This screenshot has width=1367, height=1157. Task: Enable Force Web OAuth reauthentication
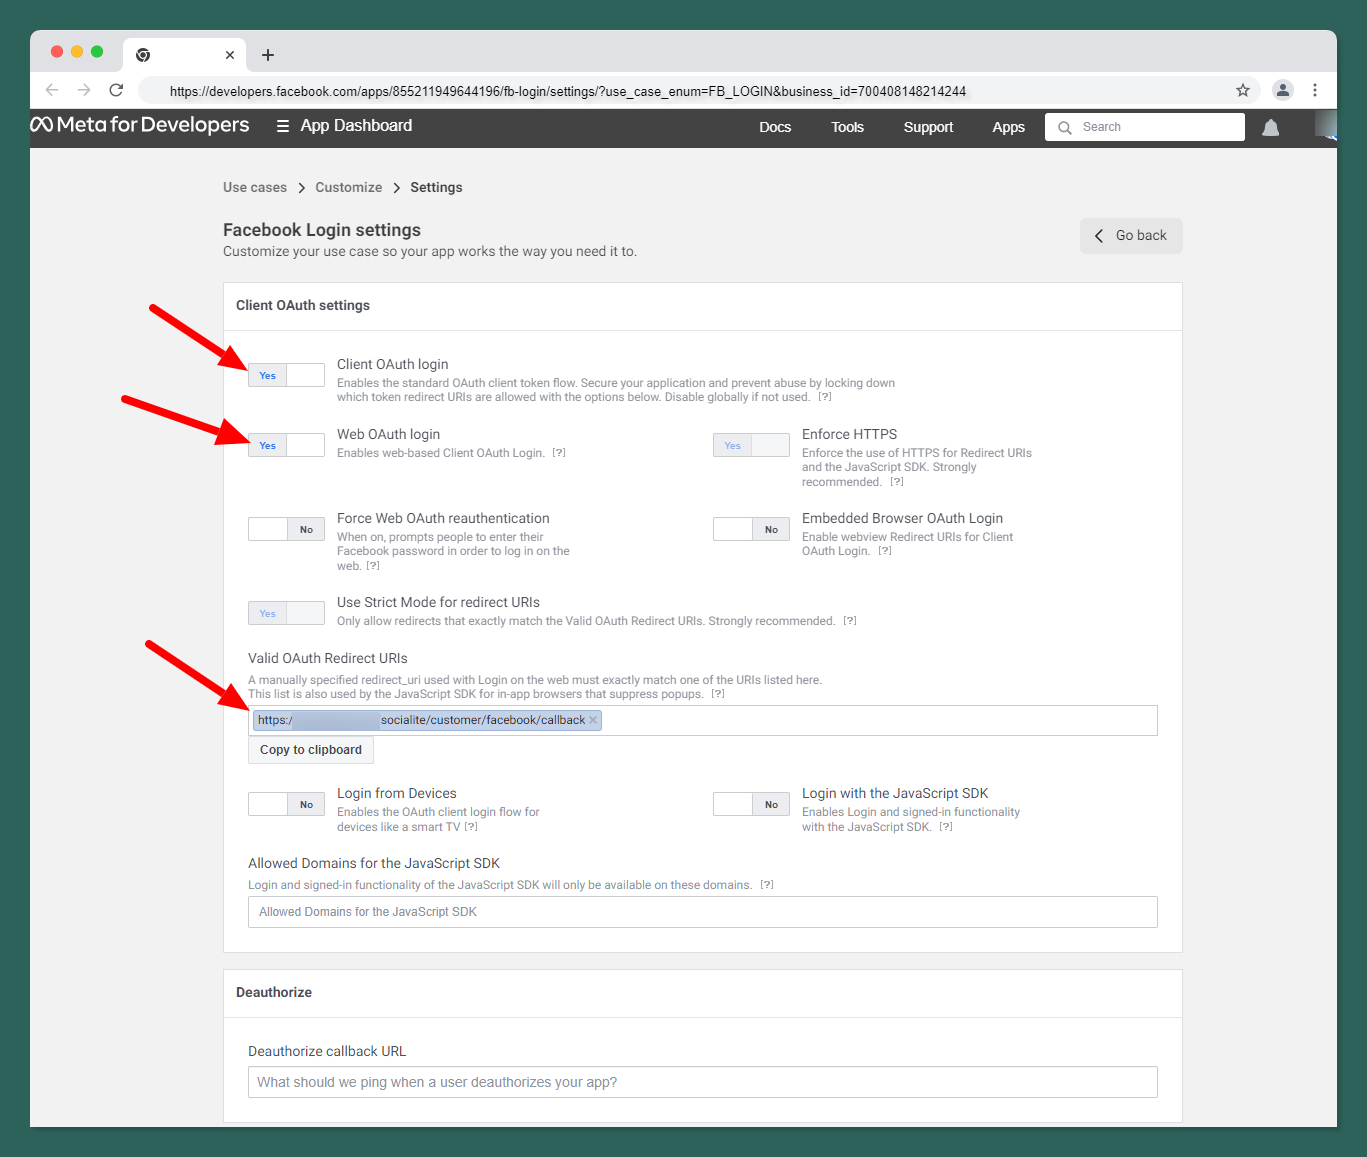click(286, 529)
